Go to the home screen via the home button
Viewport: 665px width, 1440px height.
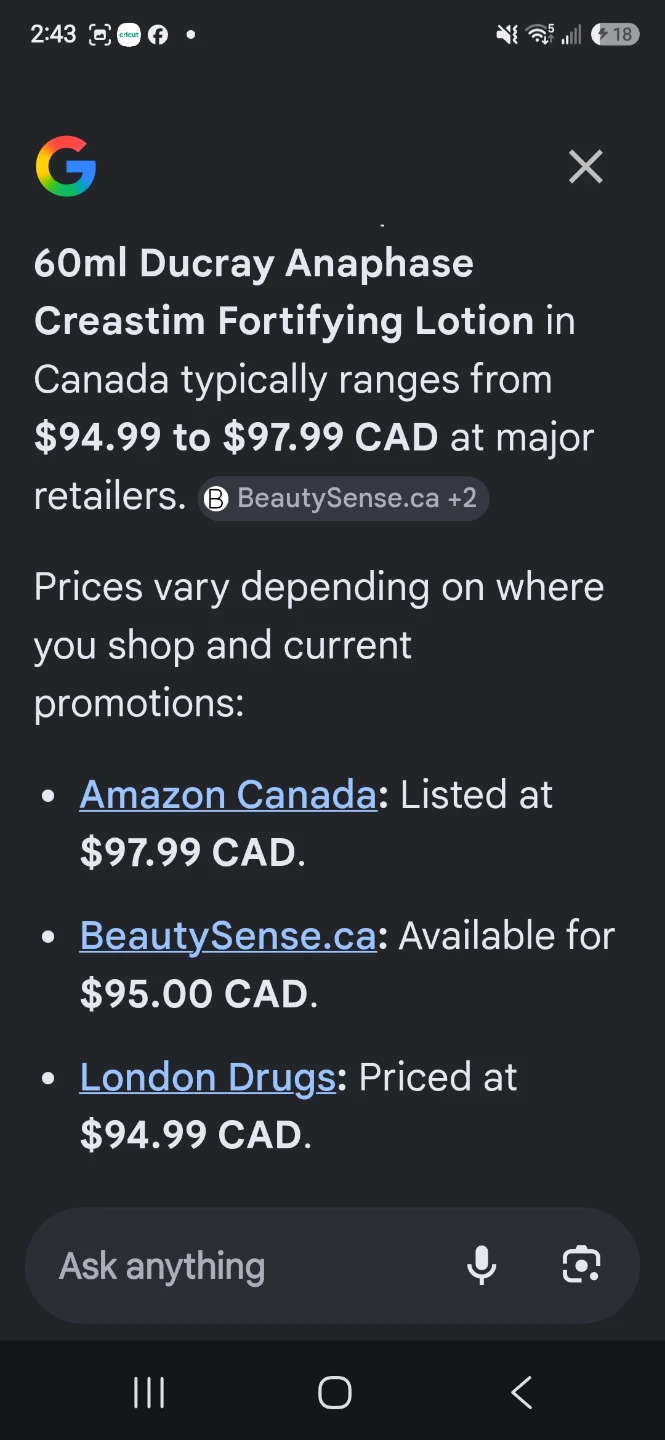pos(334,1392)
